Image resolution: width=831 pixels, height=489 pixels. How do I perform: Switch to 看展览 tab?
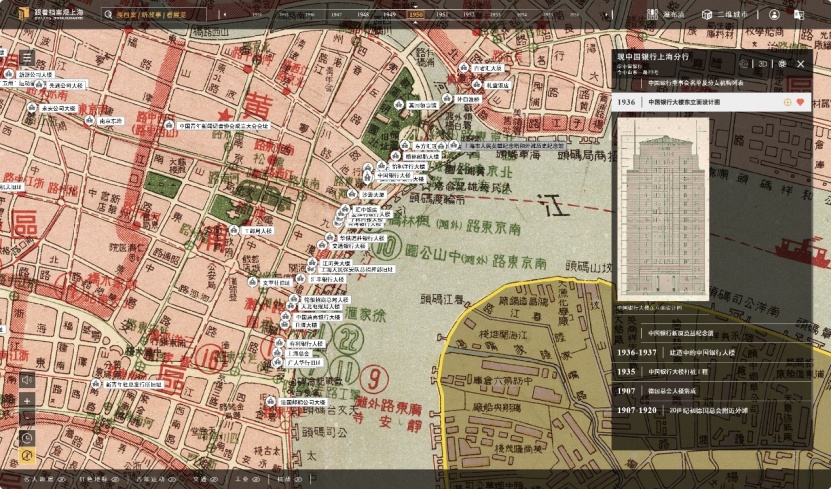click(175, 14)
